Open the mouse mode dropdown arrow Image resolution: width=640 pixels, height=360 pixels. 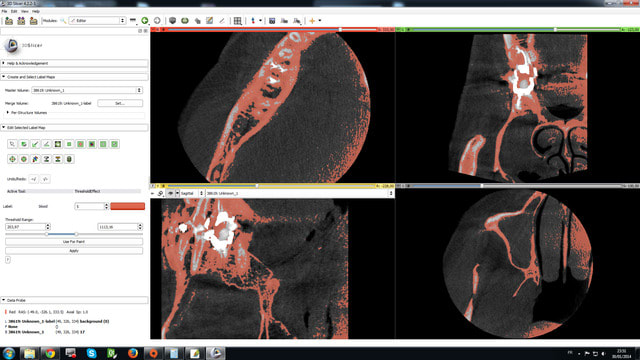coord(260,20)
